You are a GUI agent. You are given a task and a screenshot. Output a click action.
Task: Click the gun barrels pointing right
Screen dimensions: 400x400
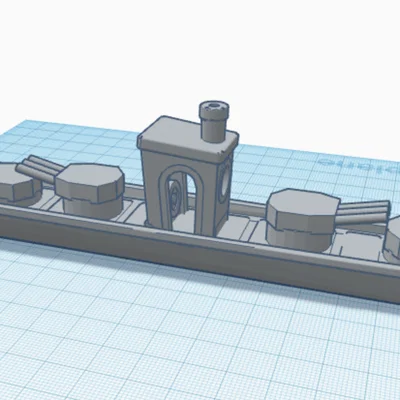pyautogui.click(x=363, y=212)
